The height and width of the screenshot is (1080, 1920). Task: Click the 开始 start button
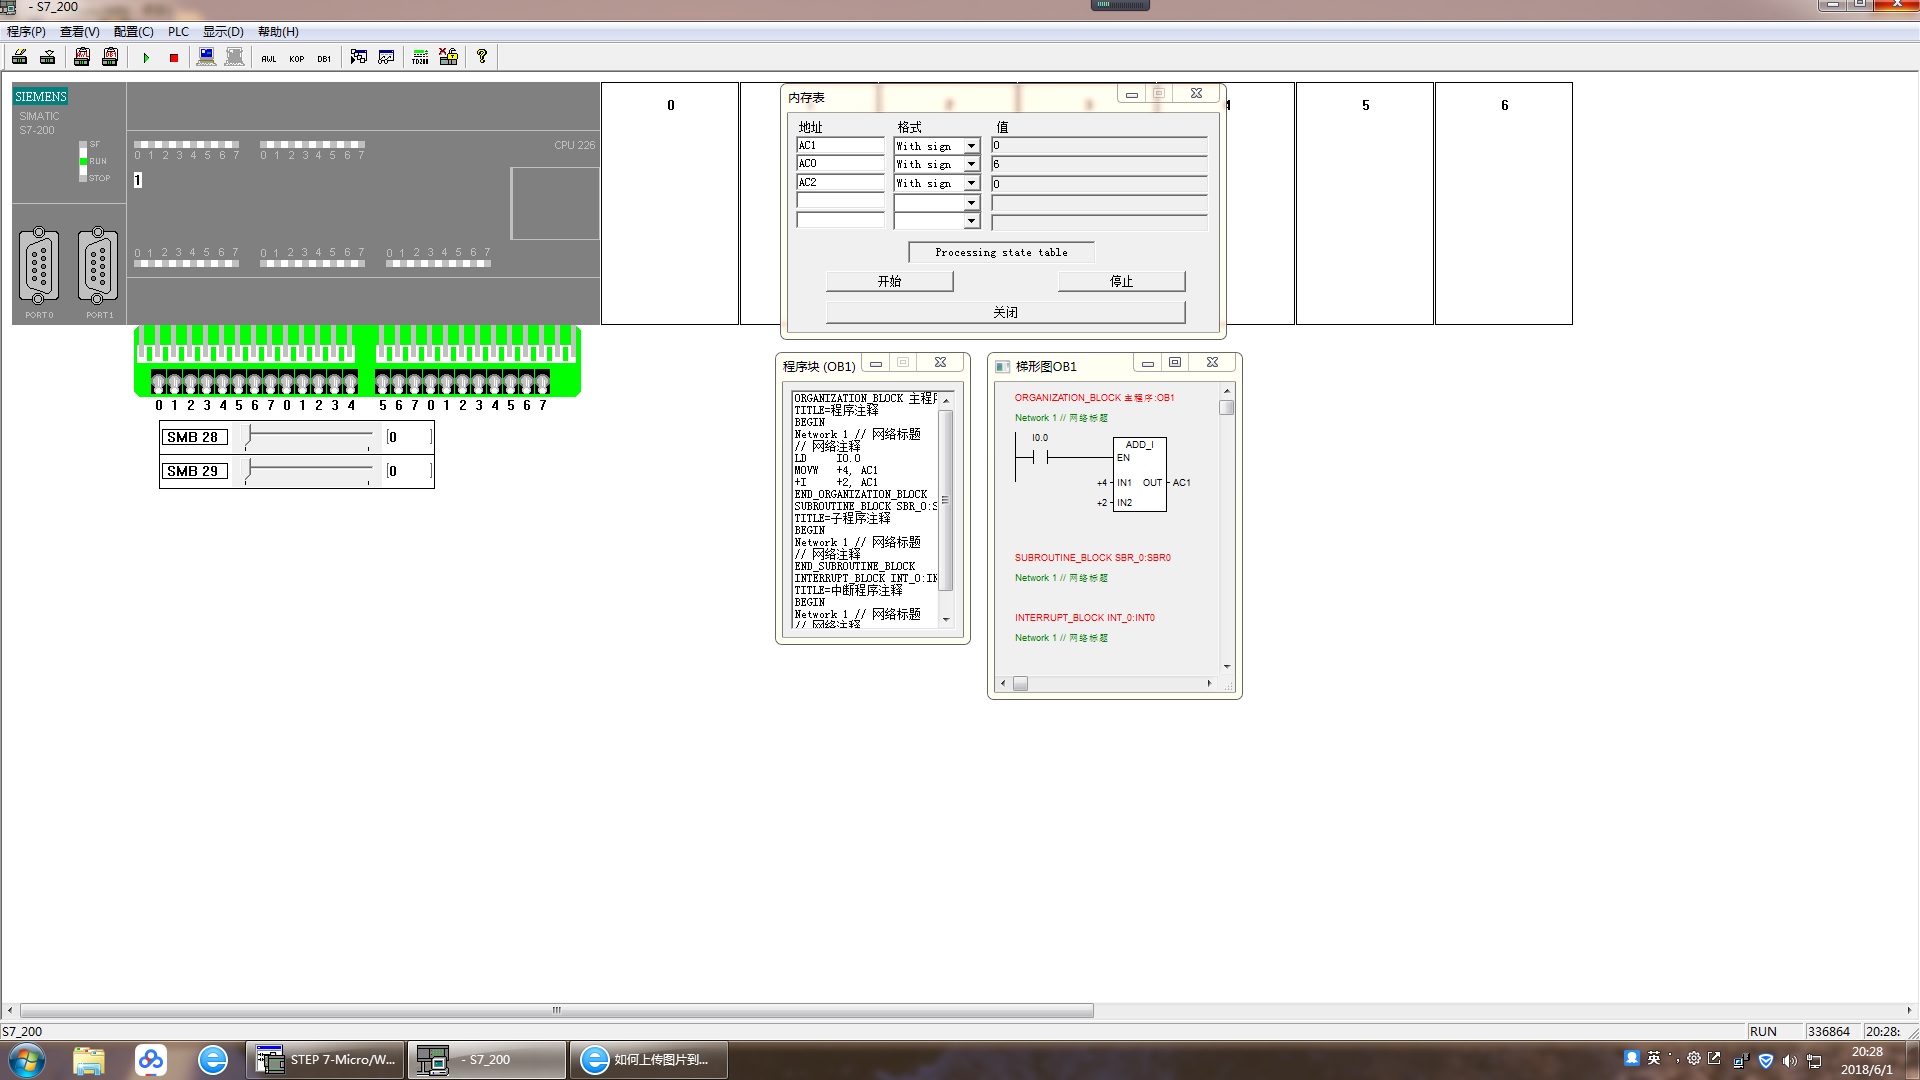889,282
